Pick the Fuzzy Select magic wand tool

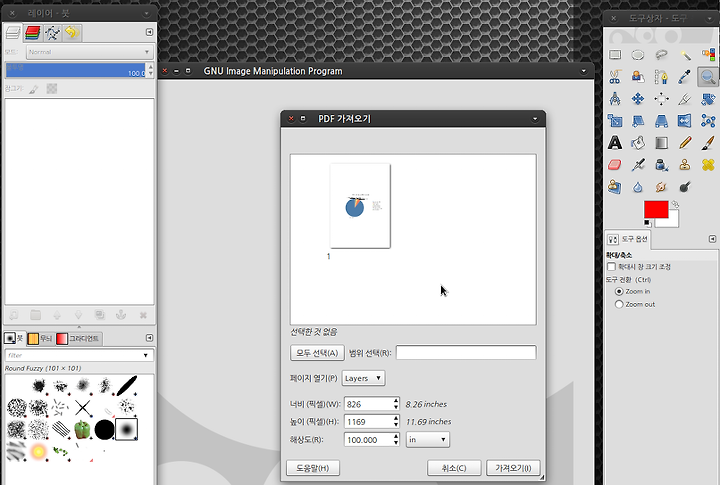685,55
